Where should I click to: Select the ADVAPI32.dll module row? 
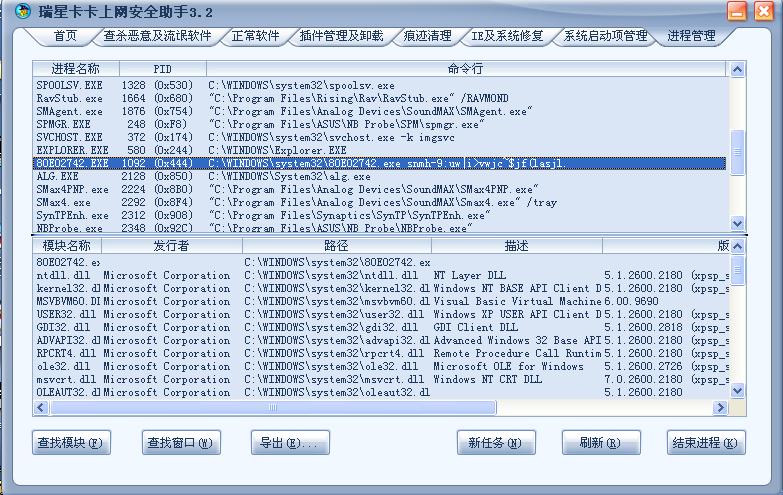tap(382, 340)
